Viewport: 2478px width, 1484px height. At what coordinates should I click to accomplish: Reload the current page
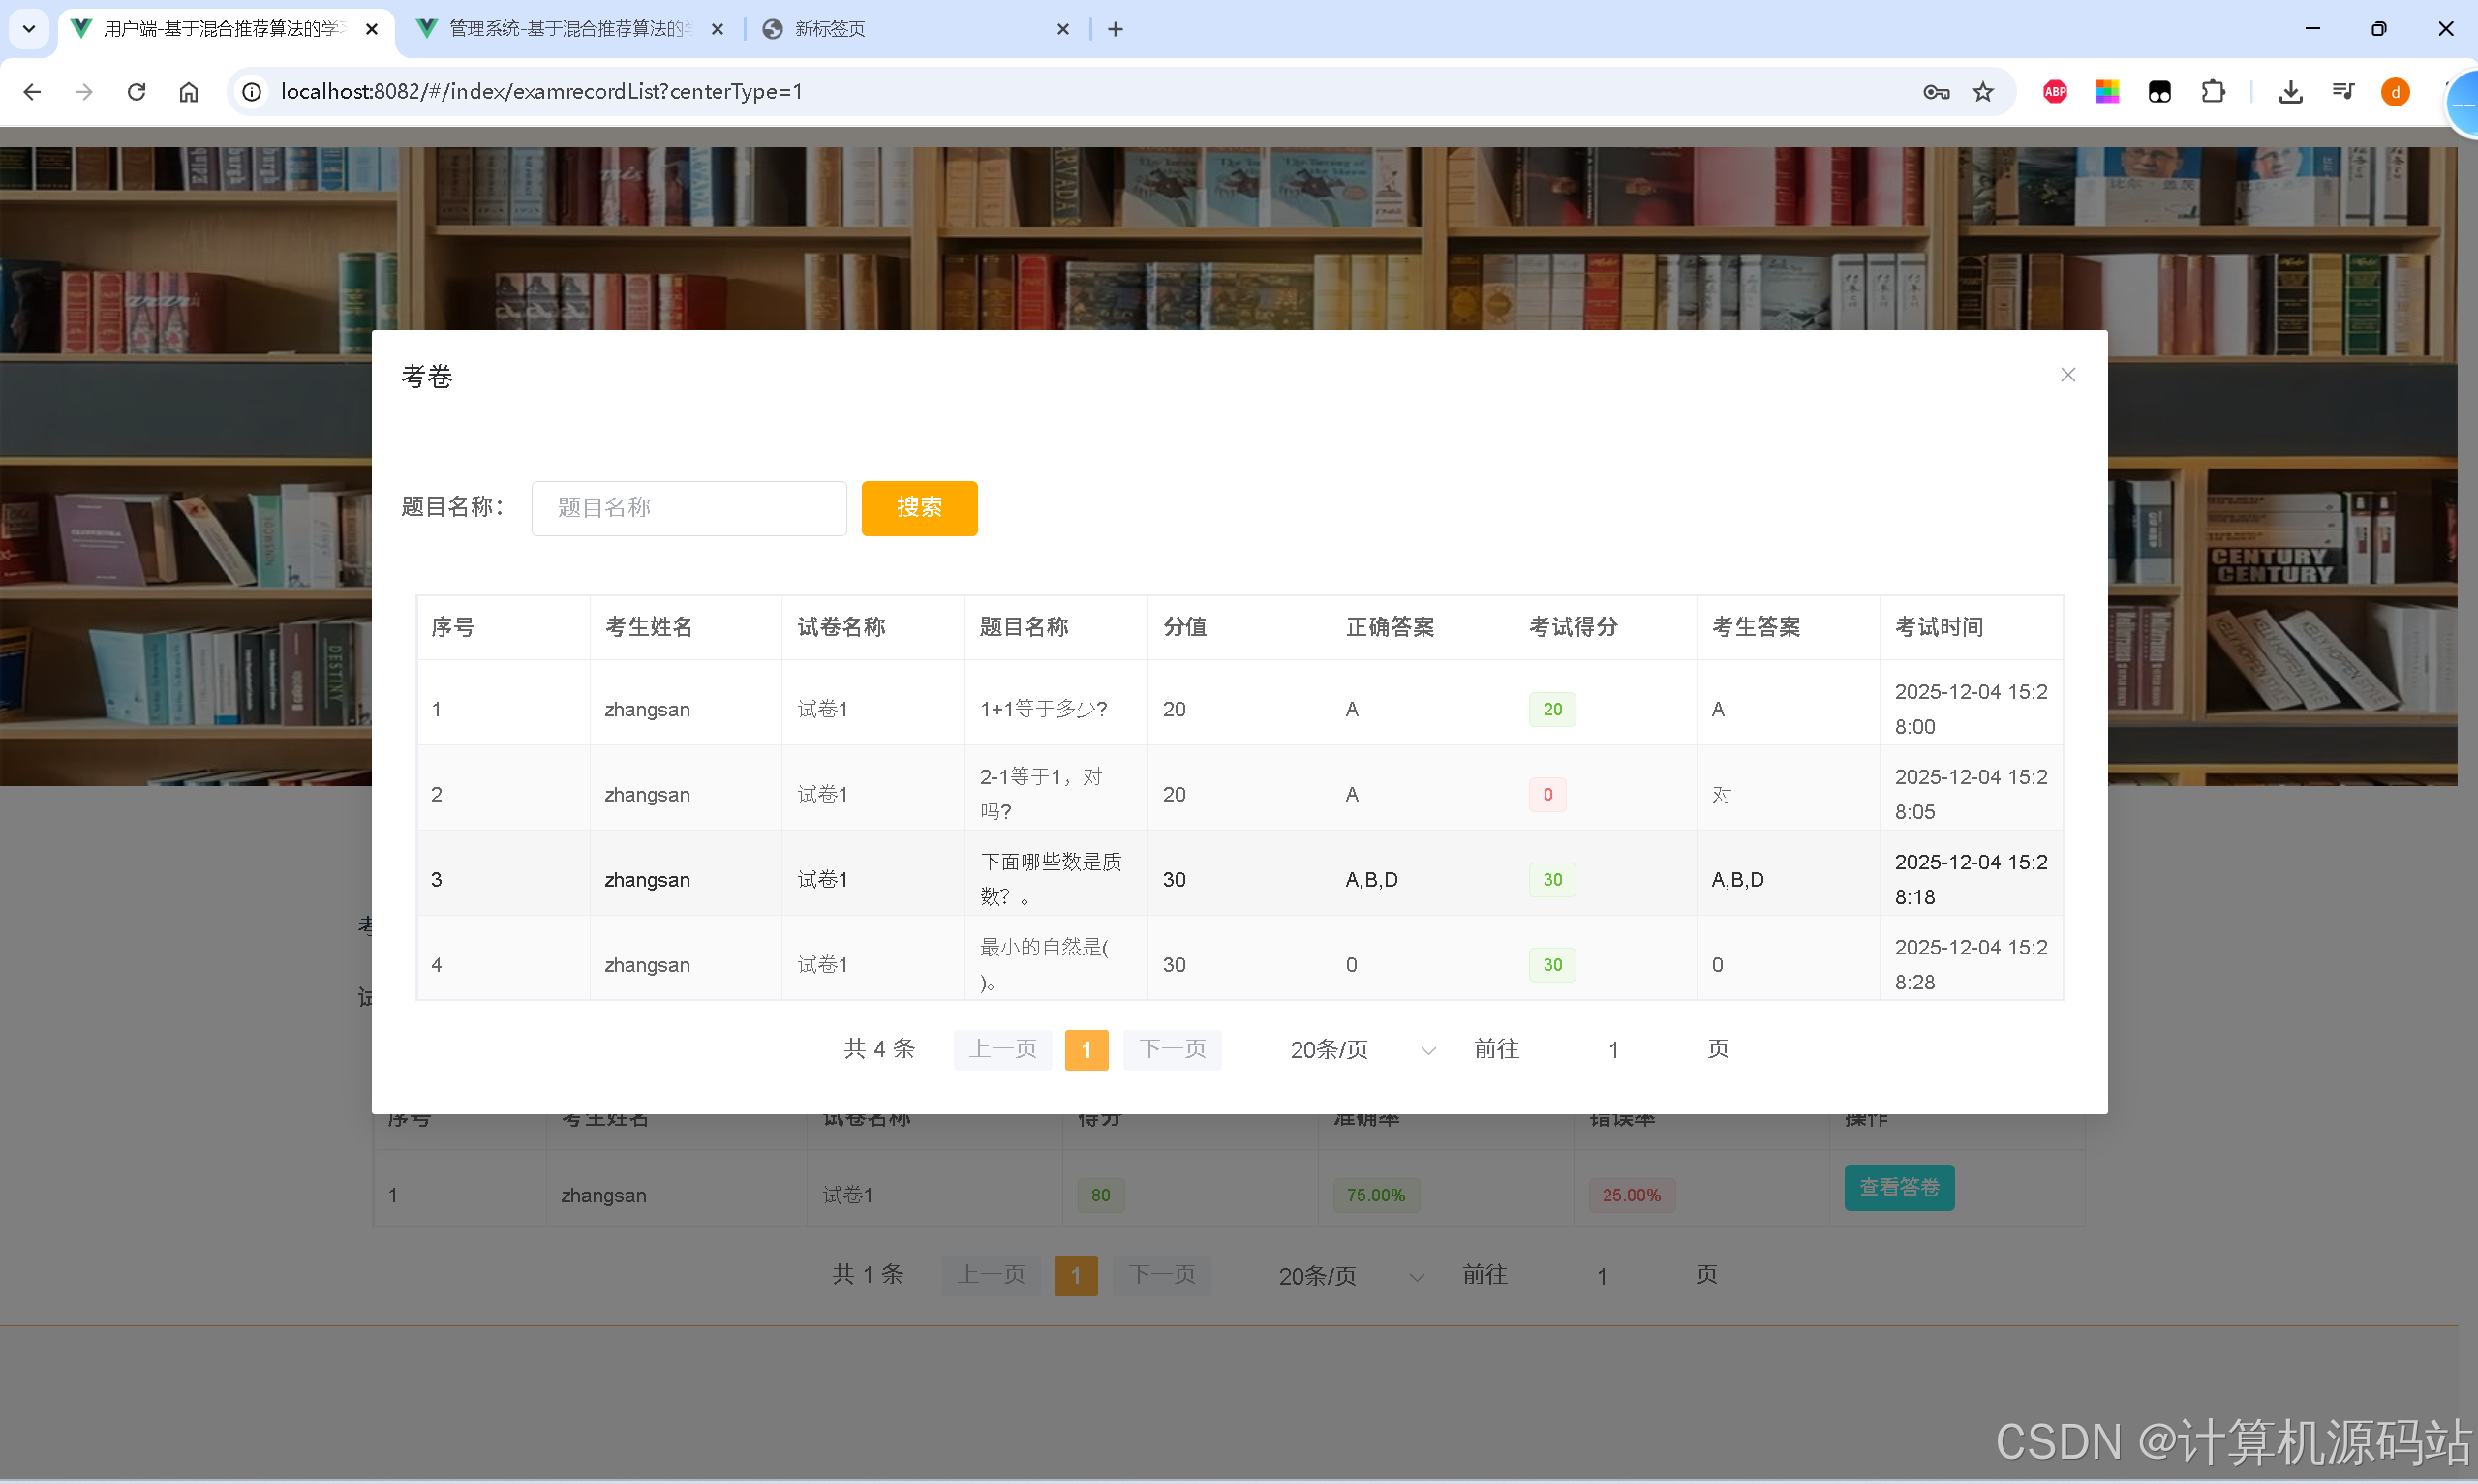point(137,91)
